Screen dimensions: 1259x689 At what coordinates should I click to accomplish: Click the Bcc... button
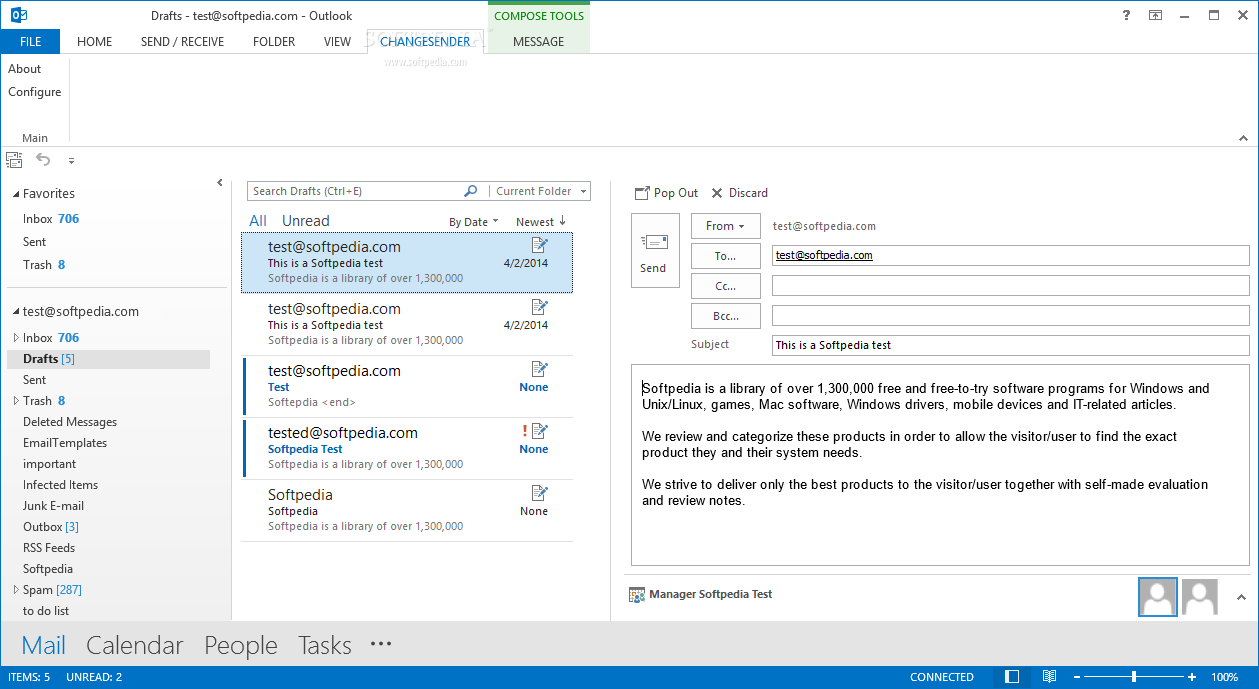click(x=725, y=316)
